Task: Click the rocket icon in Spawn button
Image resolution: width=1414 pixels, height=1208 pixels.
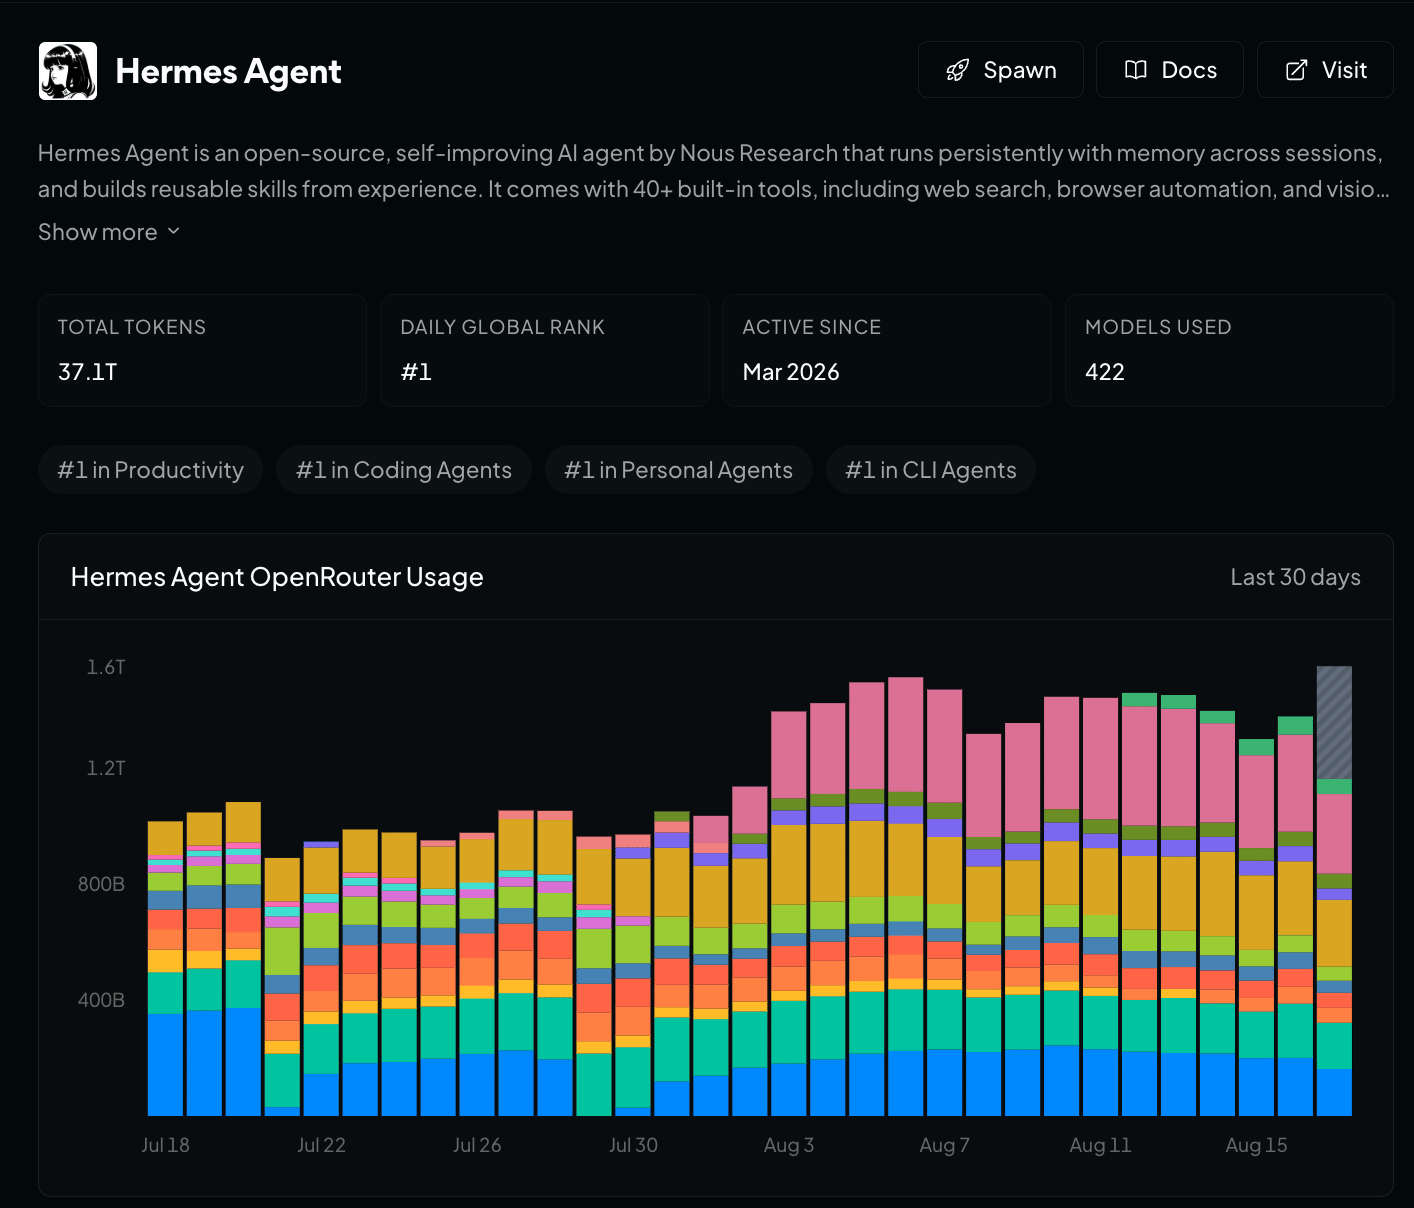Action: tap(958, 70)
